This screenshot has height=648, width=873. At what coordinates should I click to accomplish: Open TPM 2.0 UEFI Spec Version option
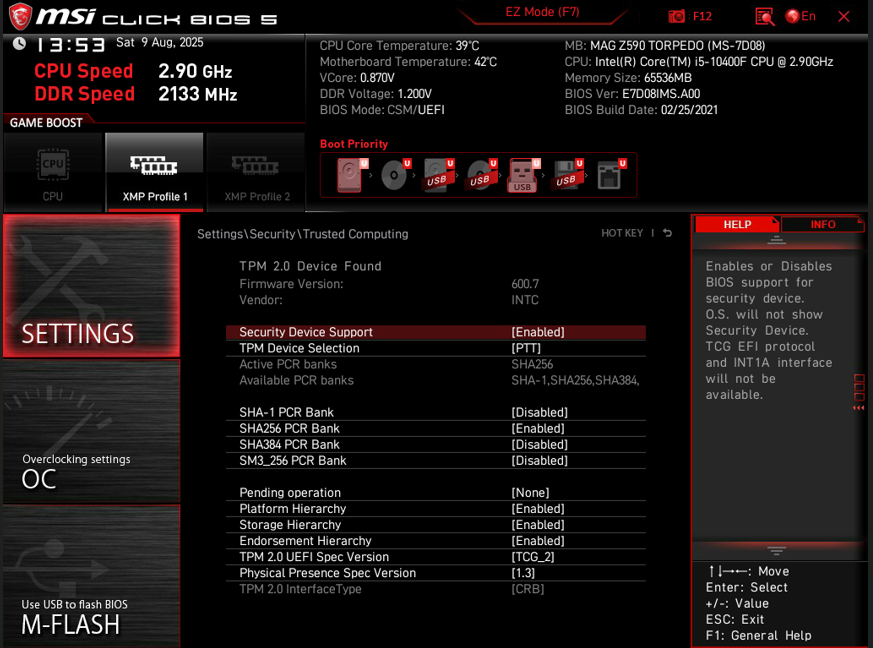(436, 557)
